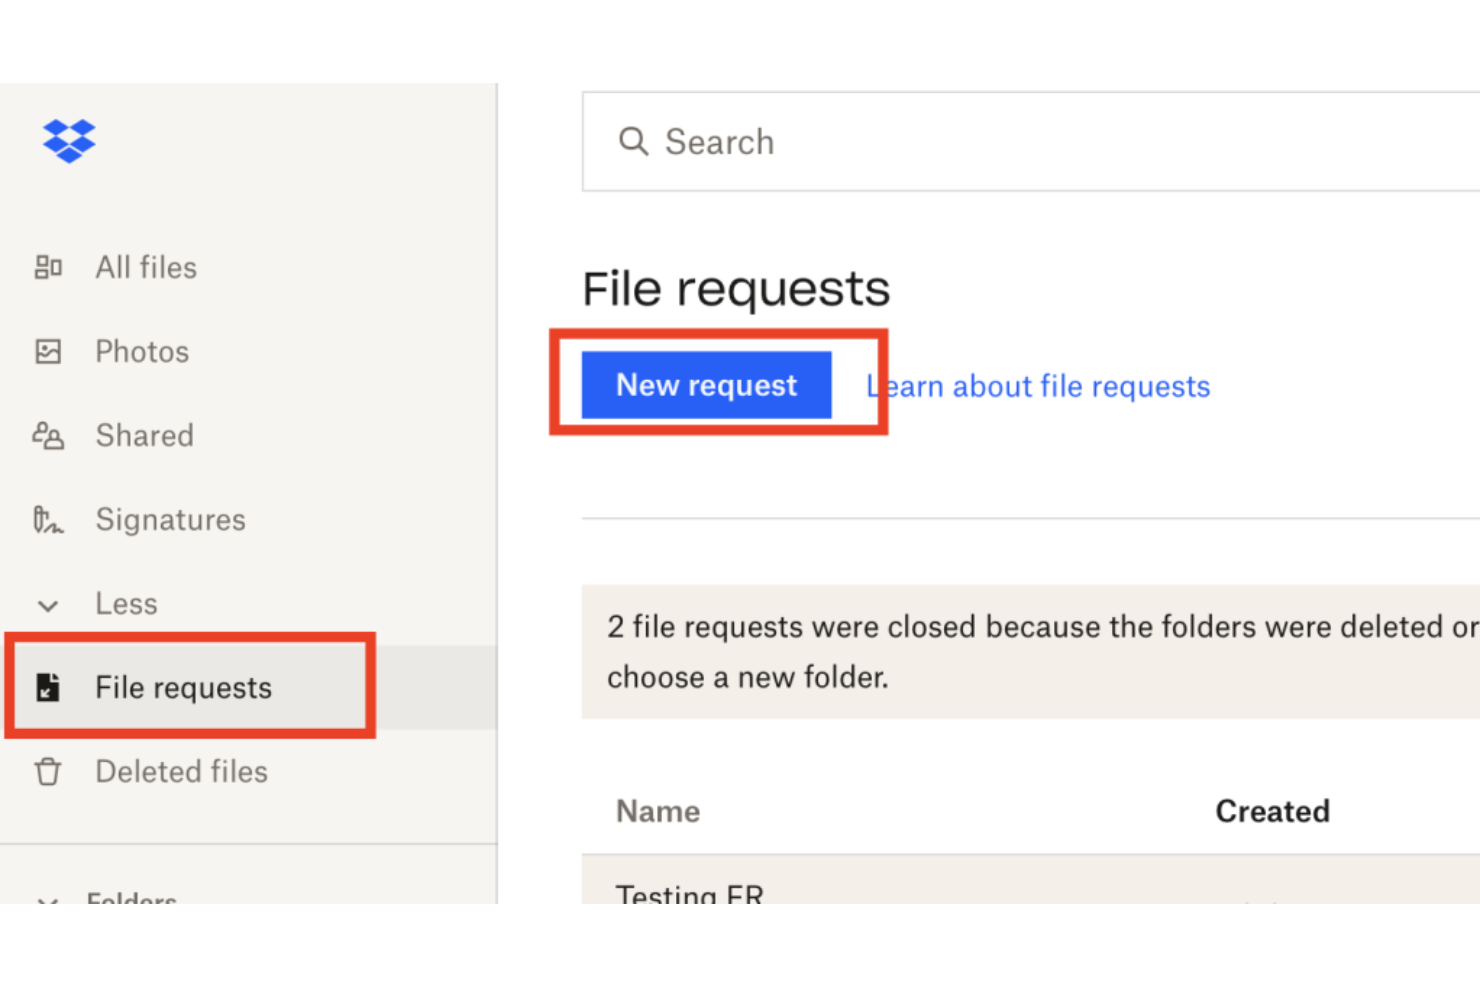This screenshot has height=987, width=1480.
Task: Click inside the Search input field
Action: pos(900,141)
